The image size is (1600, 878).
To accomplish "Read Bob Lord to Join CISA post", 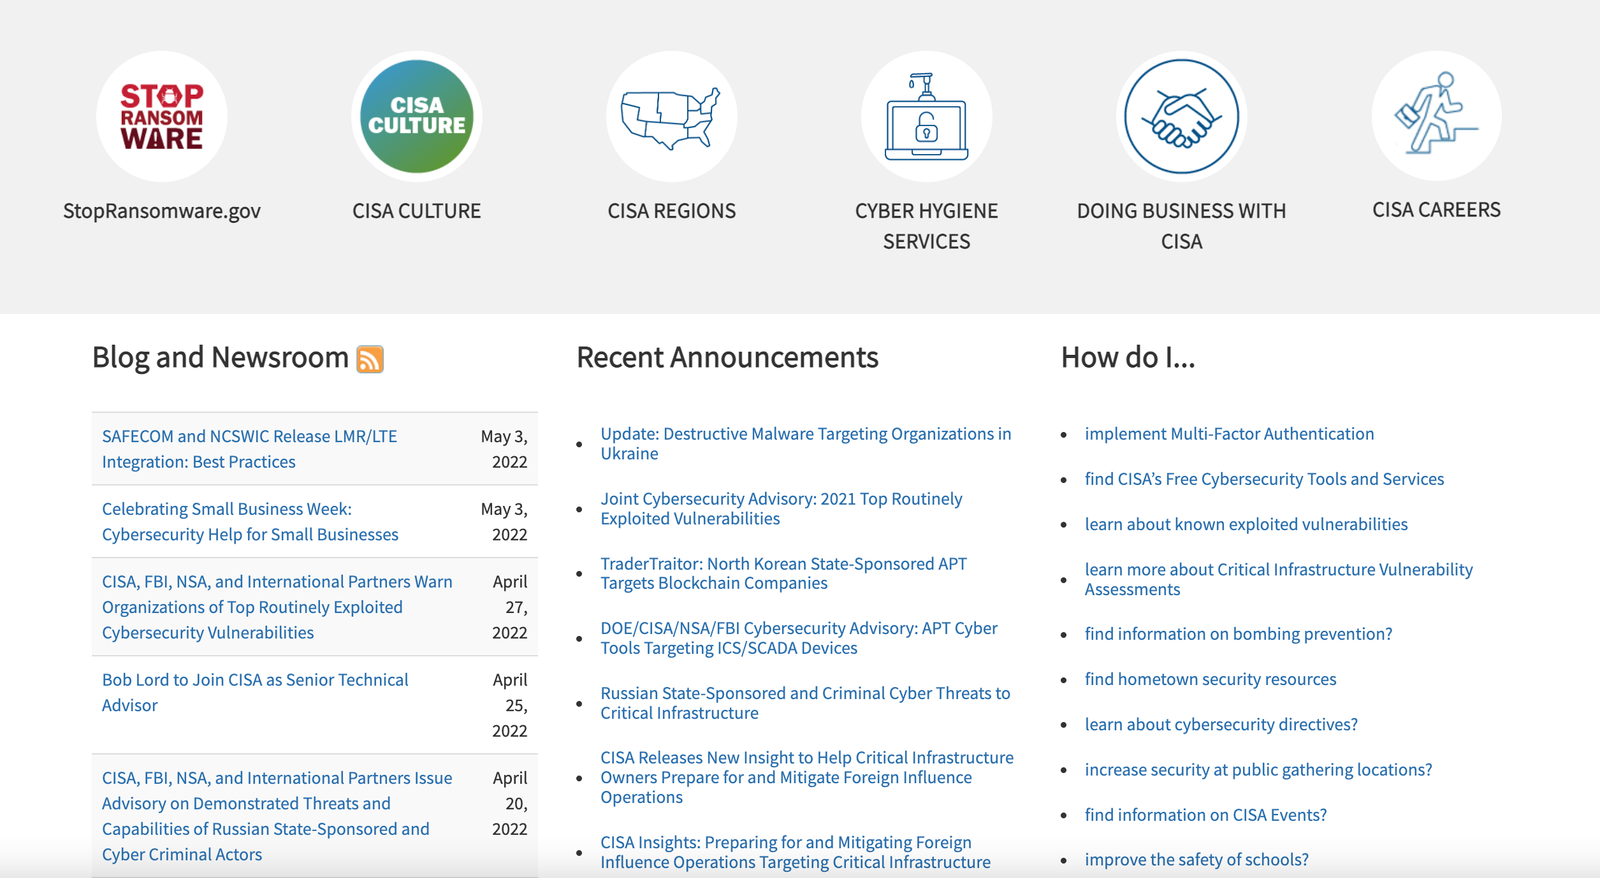I will pos(255,692).
